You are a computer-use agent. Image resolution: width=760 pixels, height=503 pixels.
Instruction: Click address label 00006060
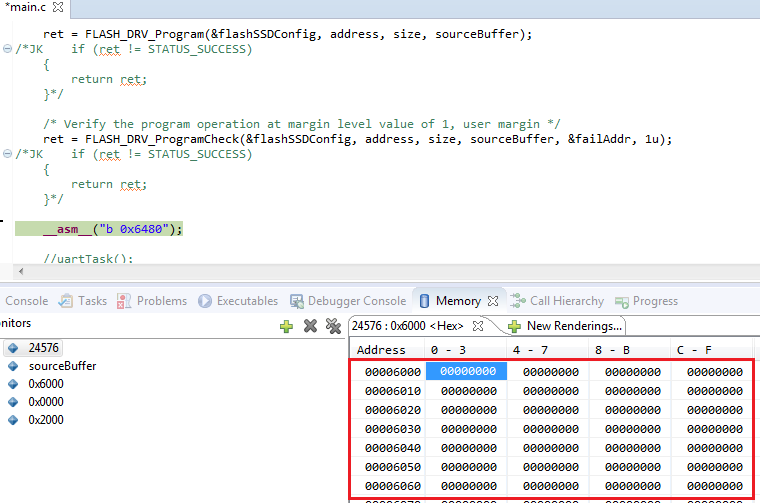393,486
